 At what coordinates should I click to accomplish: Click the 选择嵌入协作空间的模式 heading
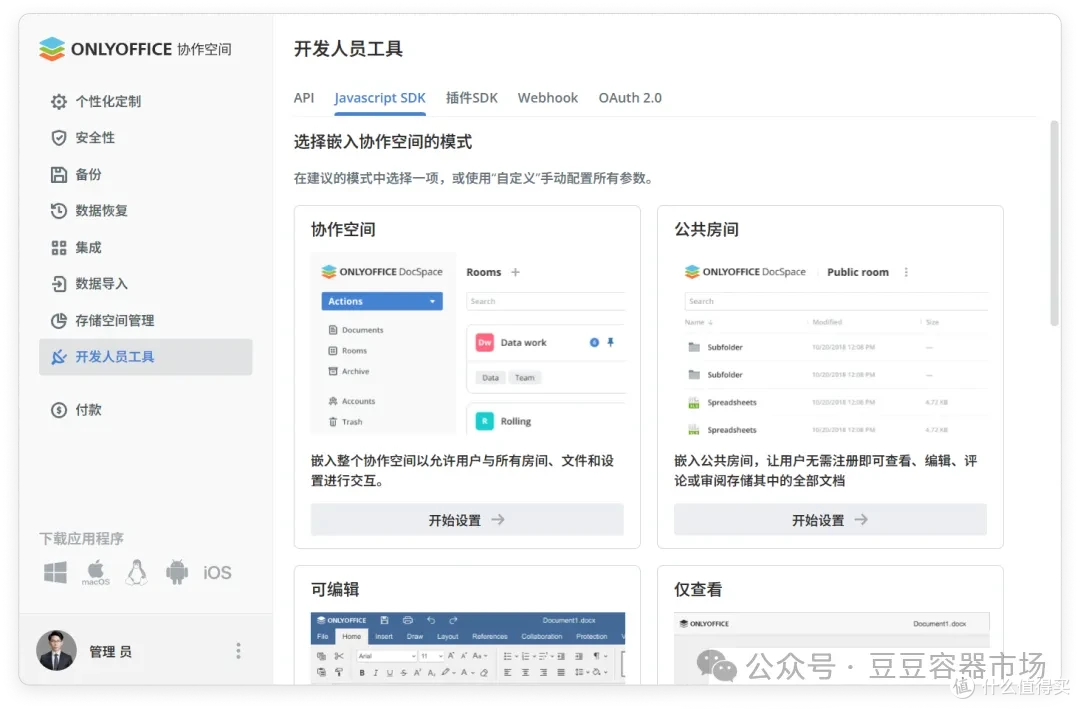(383, 142)
